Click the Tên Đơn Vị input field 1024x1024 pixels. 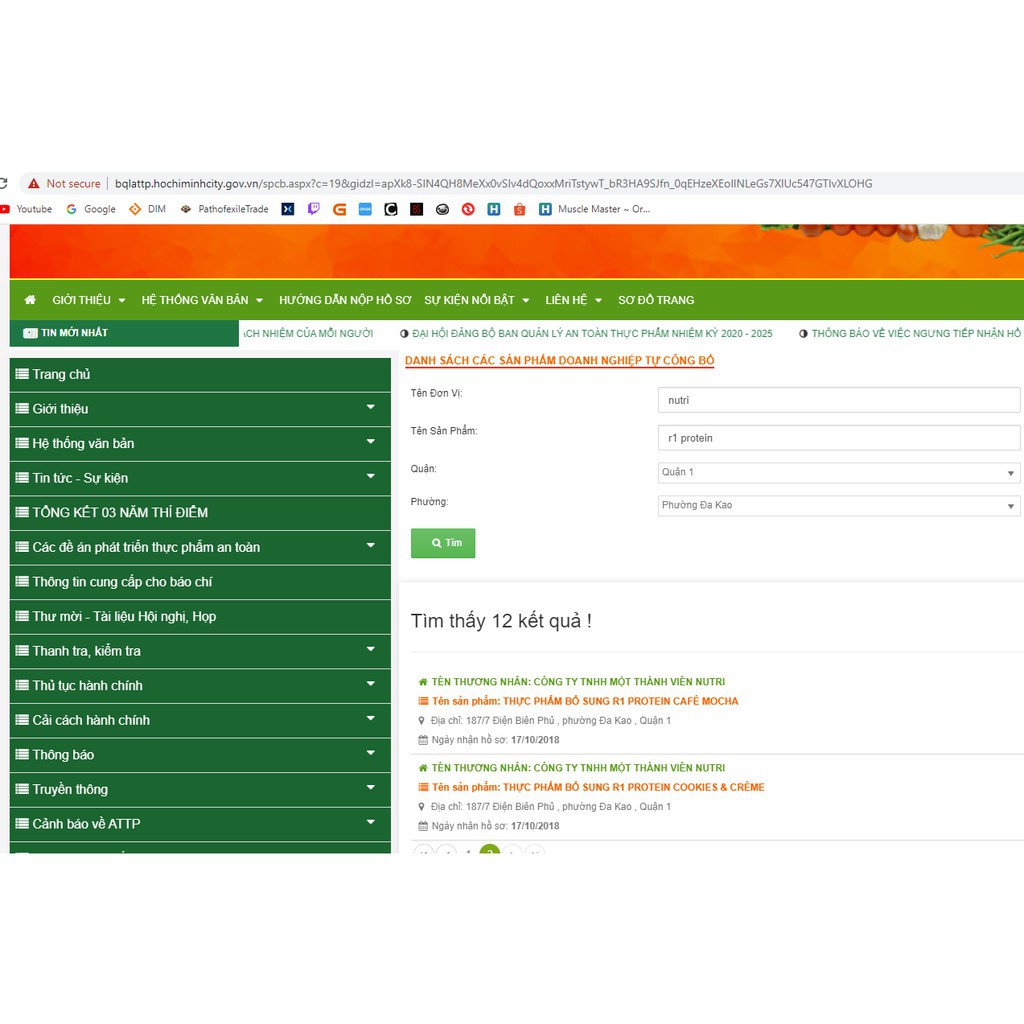(x=838, y=400)
